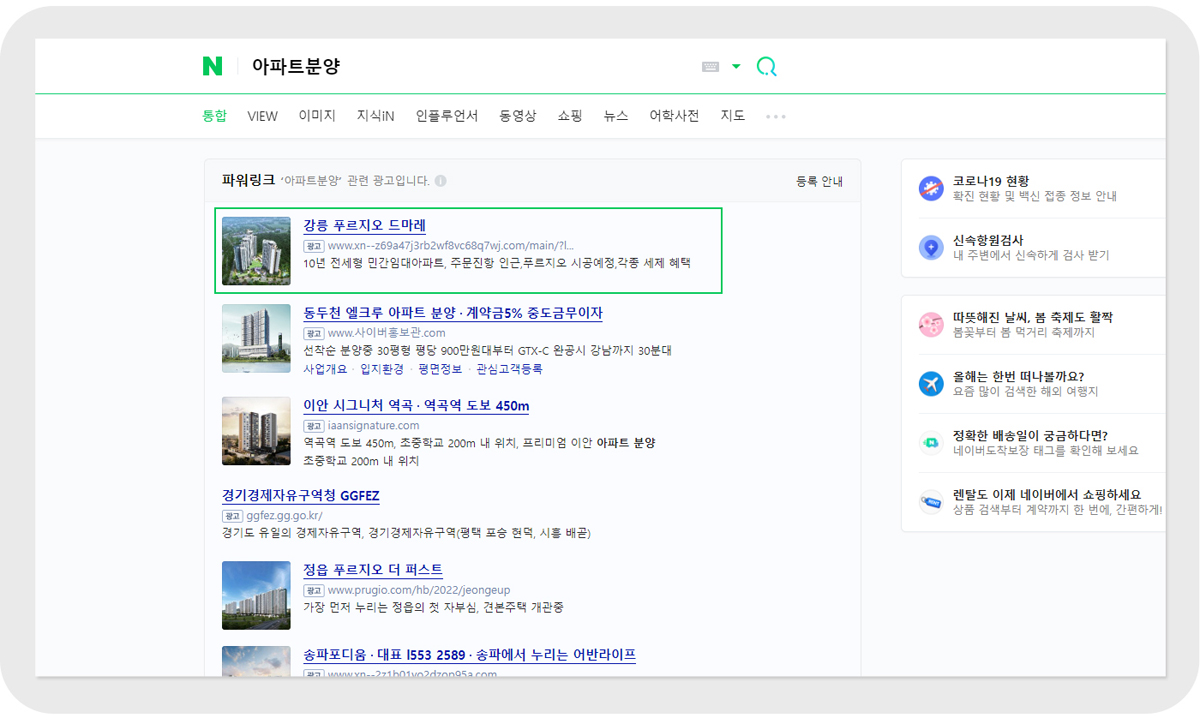Viewport: 1200px width, 724px height.
Task: Open the 신속항원검사 heading
Action: coord(988,240)
